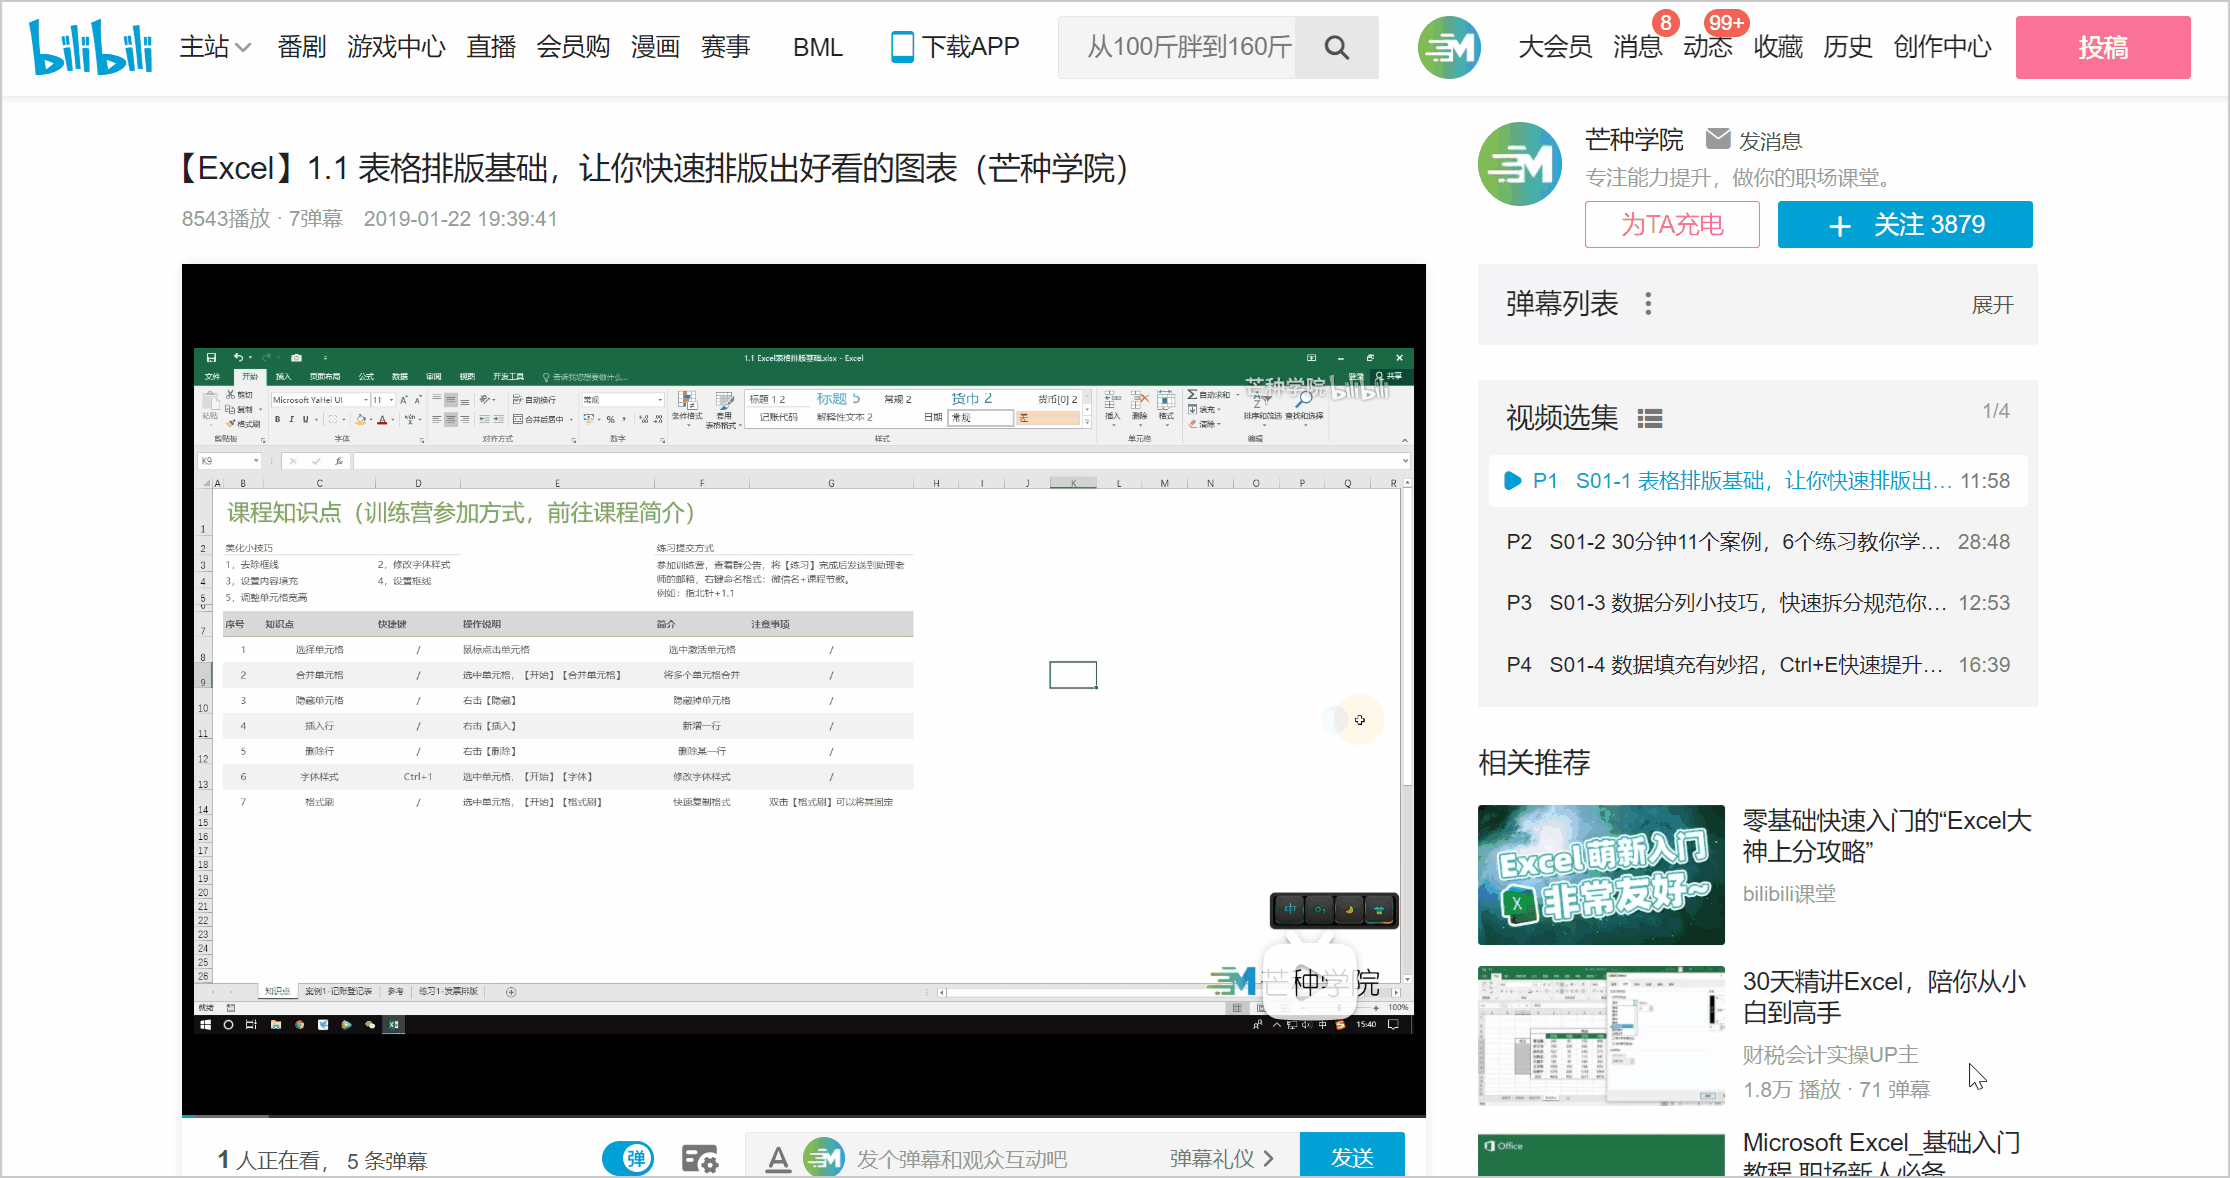
Task: Select P4 S01-4 数据填充有妙招 episode
Action: (1758, 665)
